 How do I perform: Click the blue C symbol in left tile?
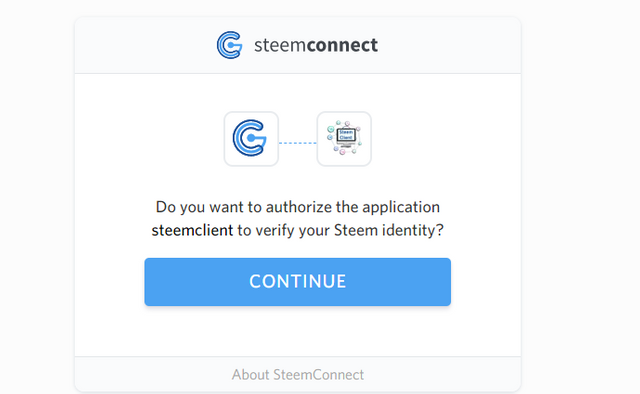coord(249,138)
